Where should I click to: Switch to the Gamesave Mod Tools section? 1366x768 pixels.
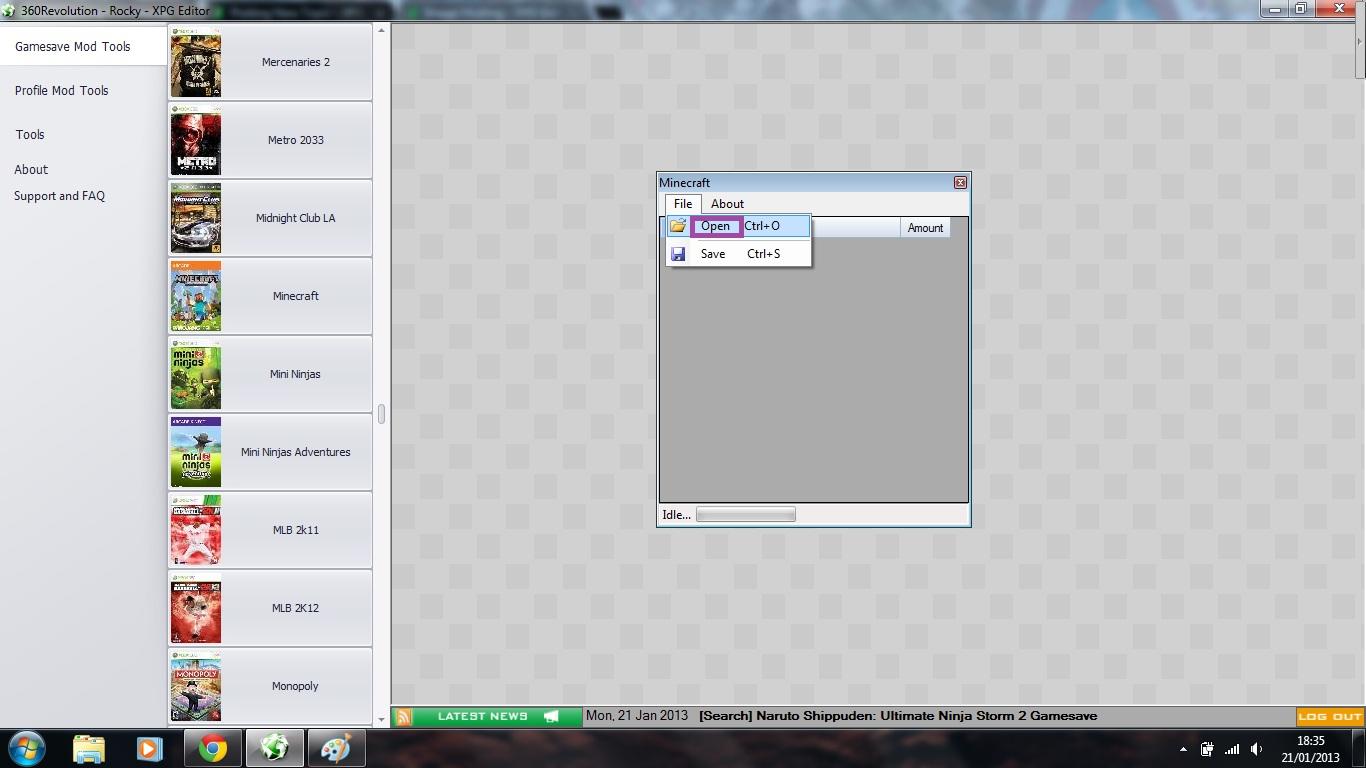click(x=73, y=46)
